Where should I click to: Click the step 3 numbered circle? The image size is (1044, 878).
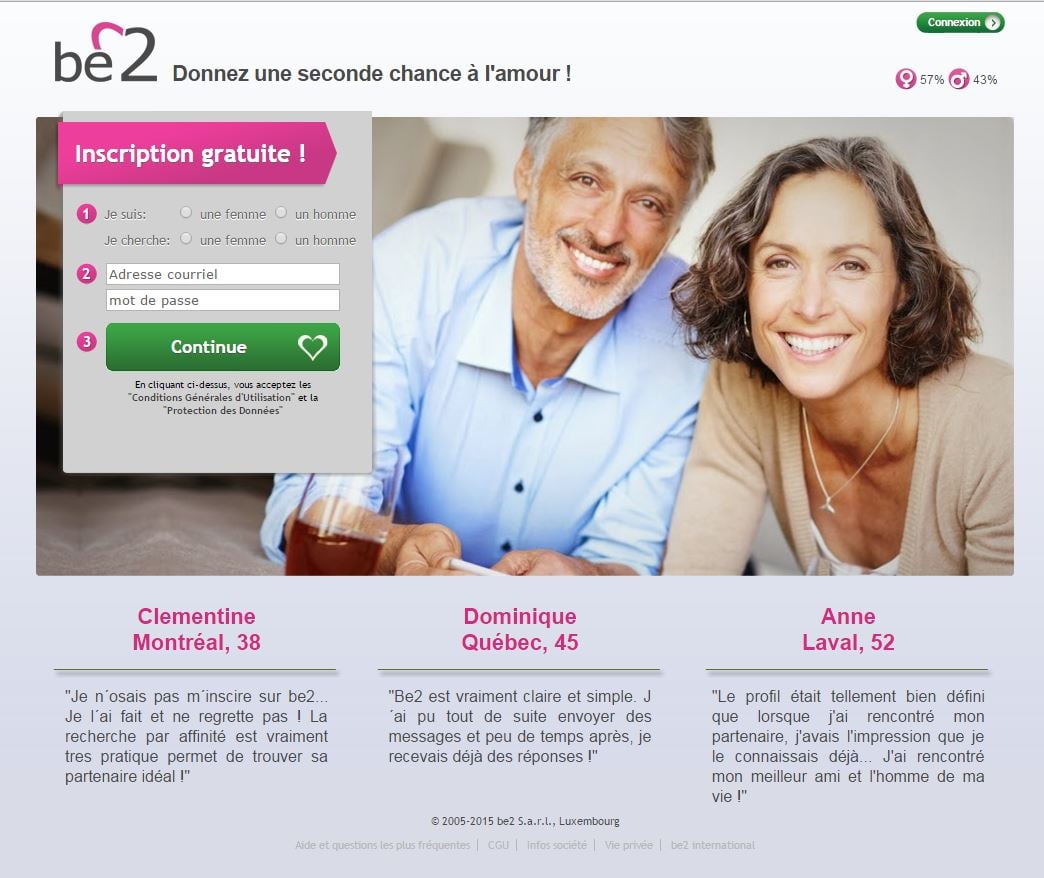[87, 341]
